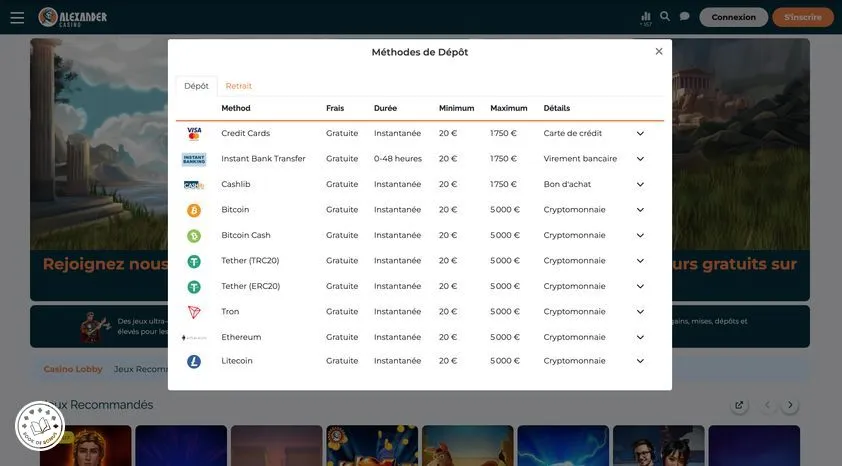The width and height of the screenshot is (842, 466).
Task: Click the Bon d'achat details cell
Action: click(567, 184)
